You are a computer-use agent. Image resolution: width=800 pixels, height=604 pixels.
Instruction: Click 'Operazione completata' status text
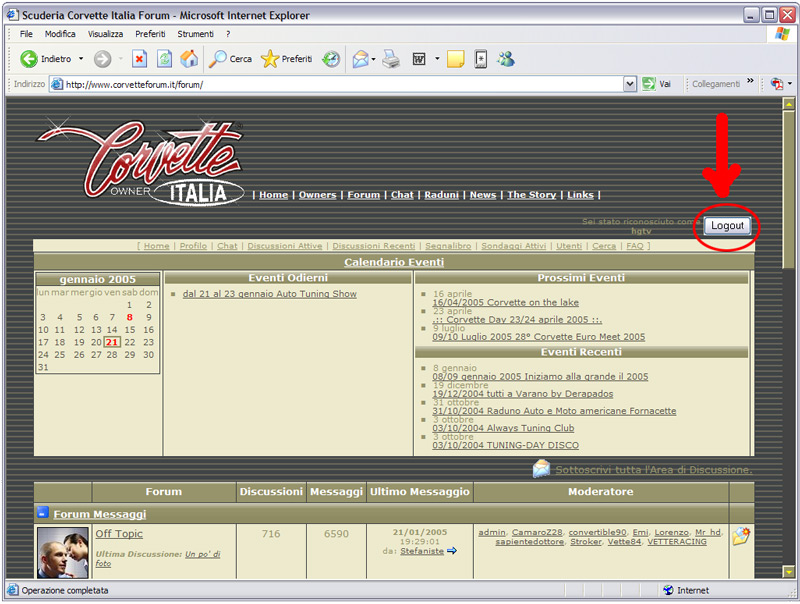click(65, 590)
